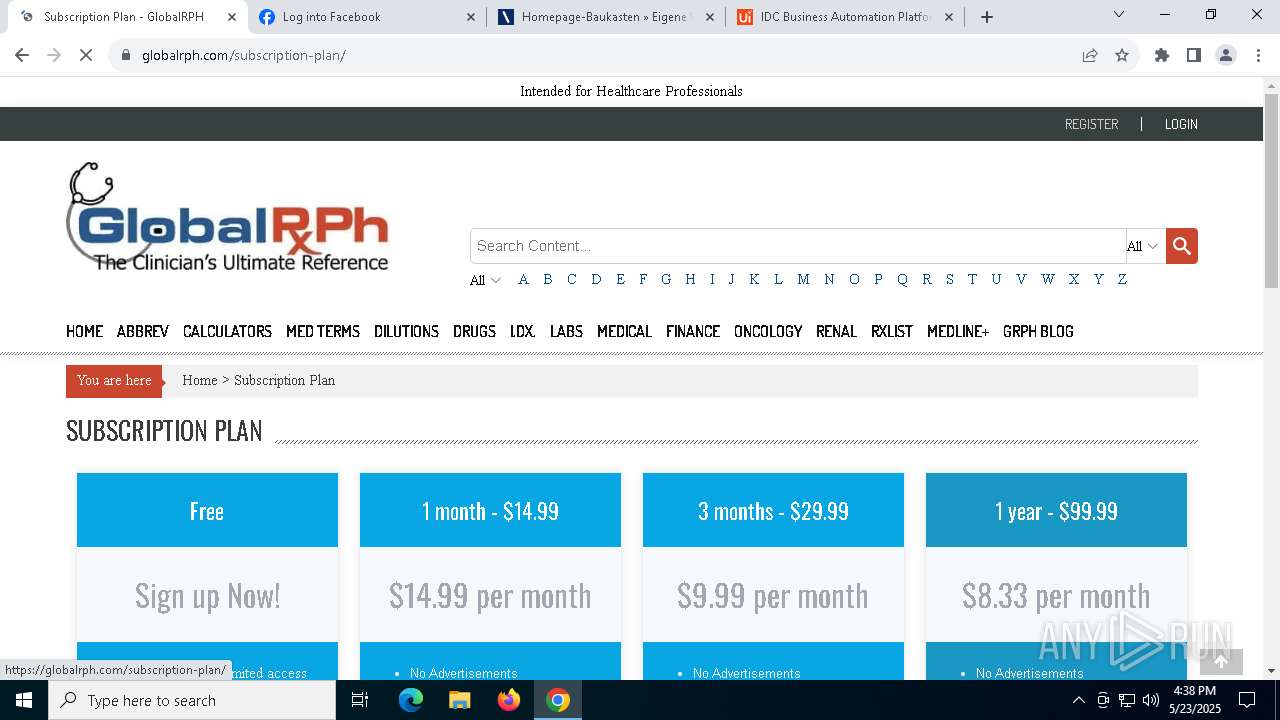Open the tab search chevron
The width and height of the screenshot is (1280, 720).
pos(1119,14)
